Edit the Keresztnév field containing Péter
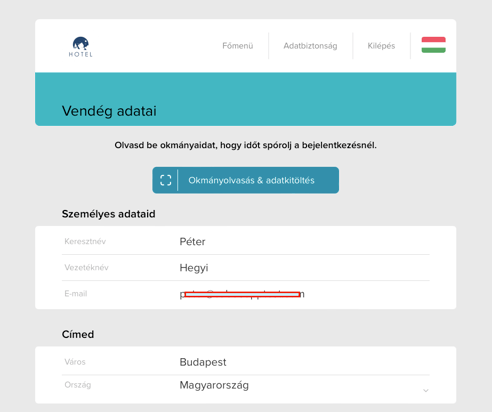 coord(246,242)
